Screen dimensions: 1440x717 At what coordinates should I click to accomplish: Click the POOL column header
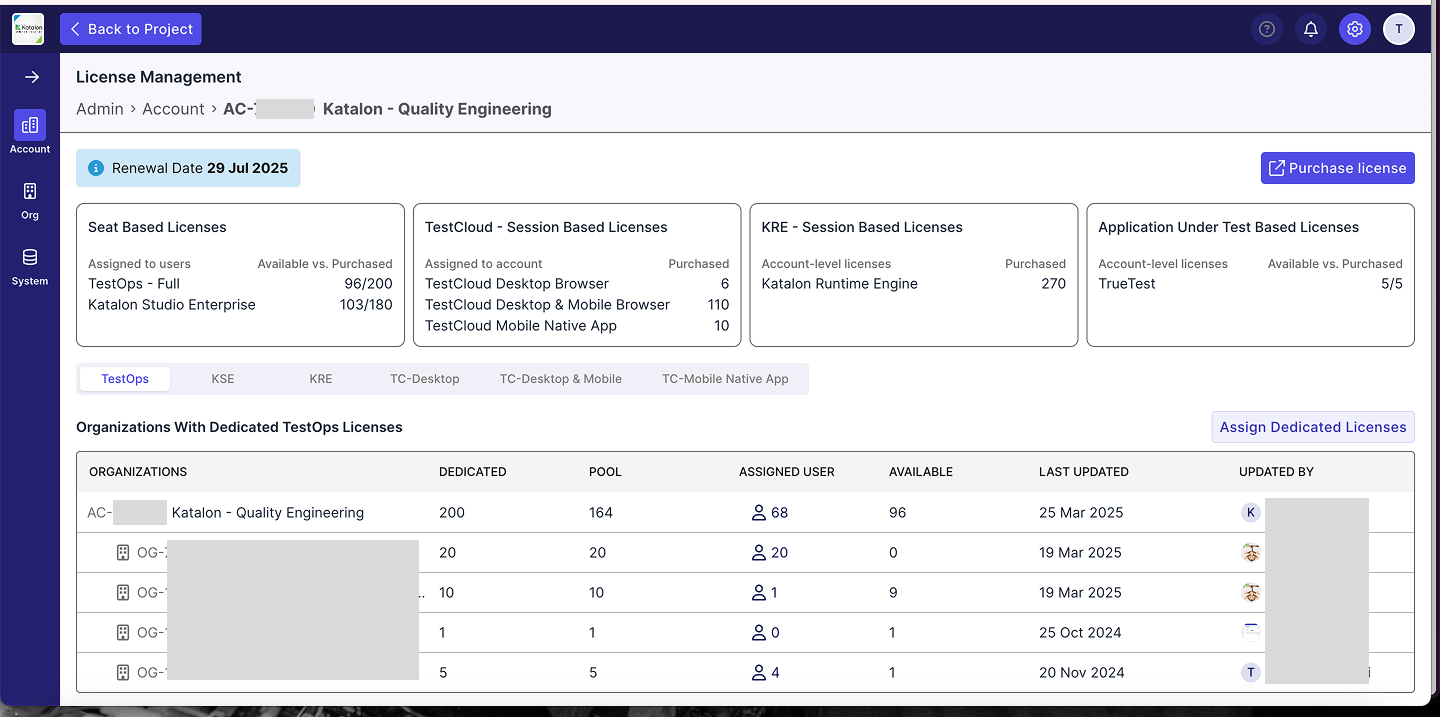click(605, 472)
